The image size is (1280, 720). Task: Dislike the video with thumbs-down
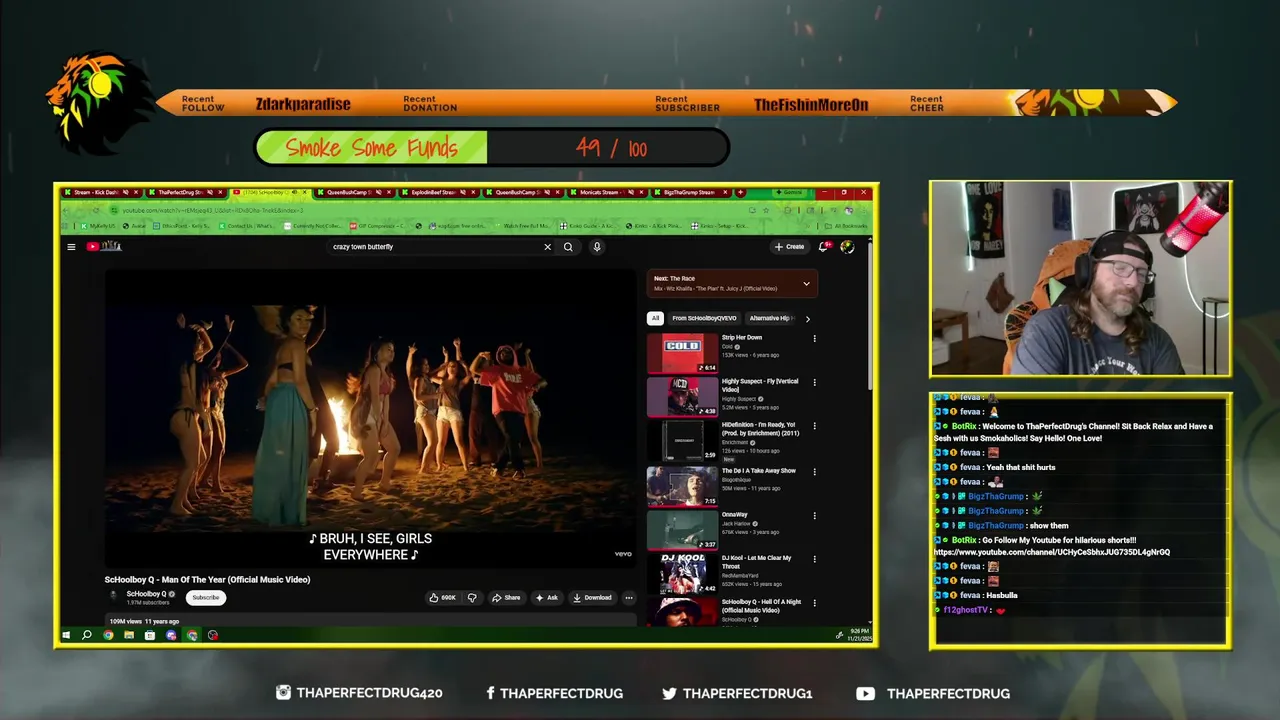472,598
